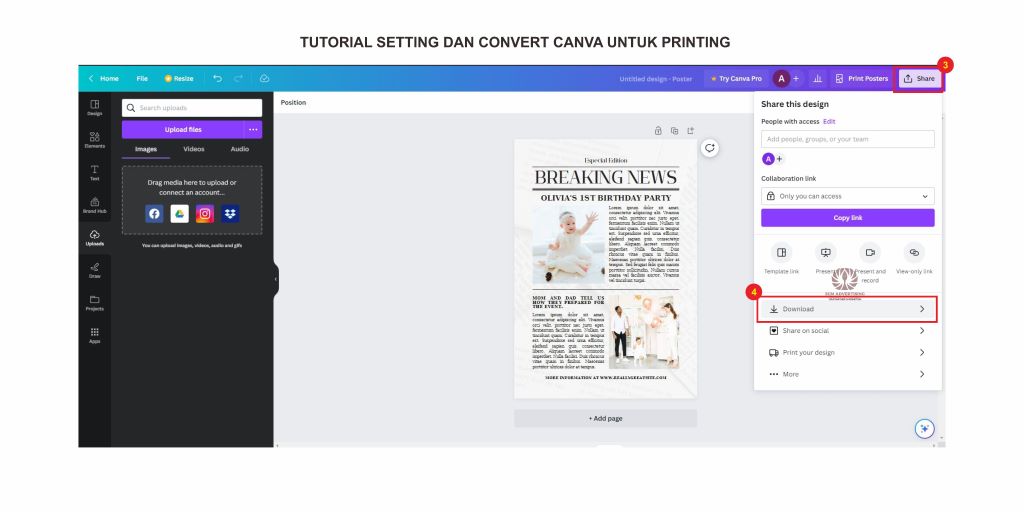Click the add page icon above canvas
1024x512 pixels.
pyautogui.click(x=690, y=131)
